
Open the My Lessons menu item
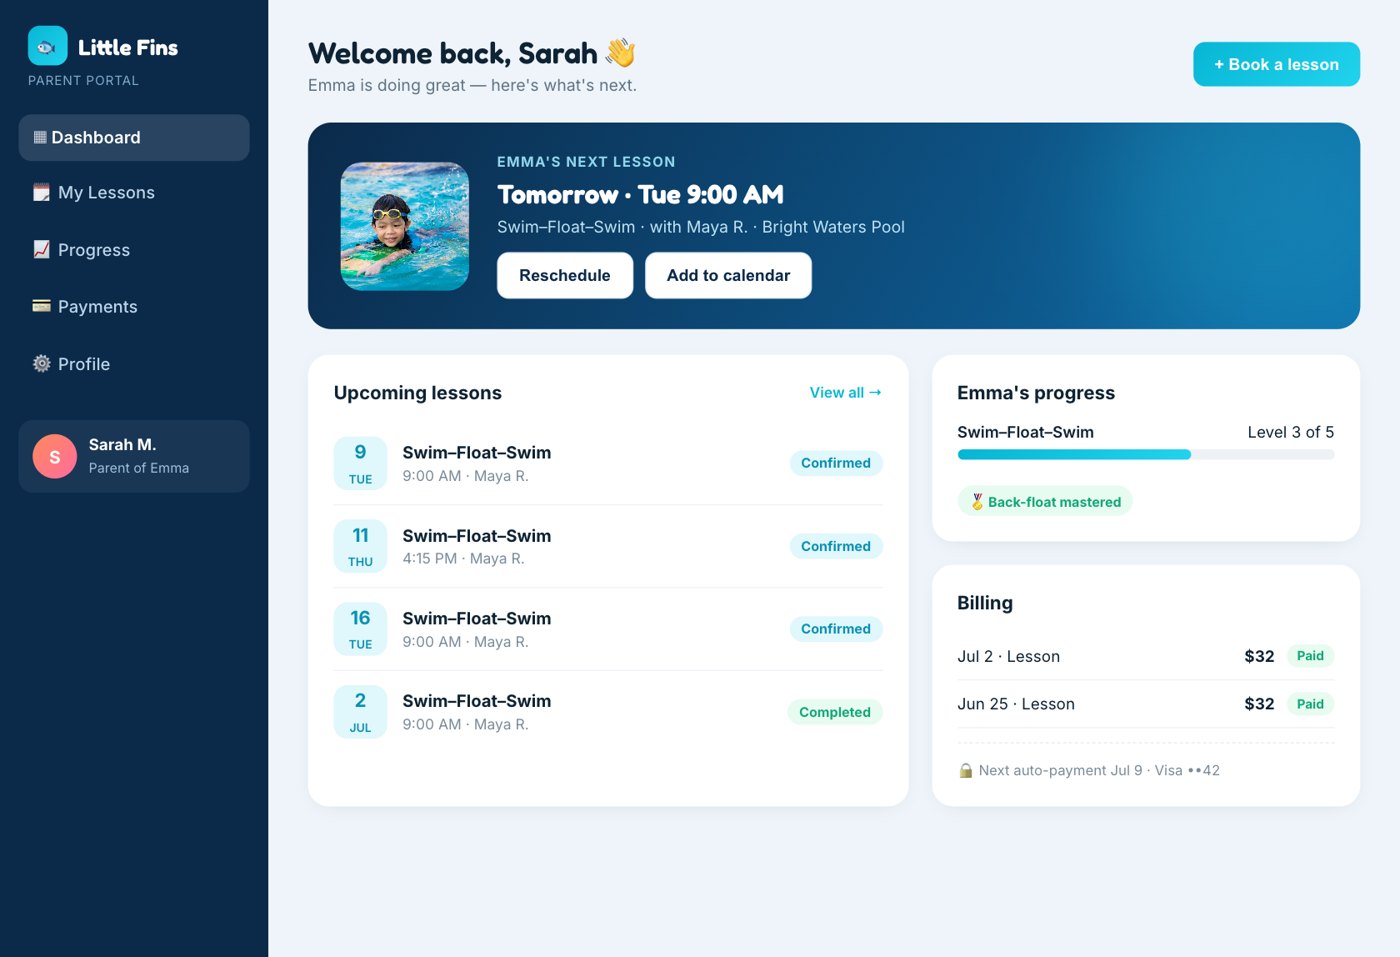134,193
